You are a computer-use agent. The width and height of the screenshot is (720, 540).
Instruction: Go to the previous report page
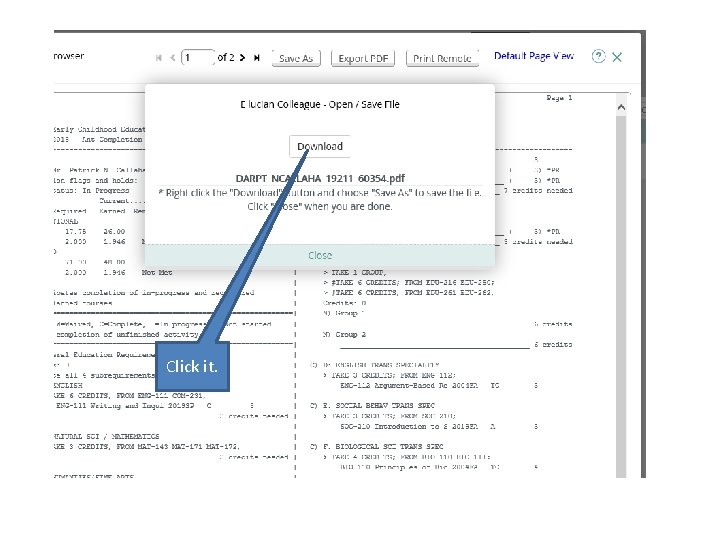click(x=173, y=58)
